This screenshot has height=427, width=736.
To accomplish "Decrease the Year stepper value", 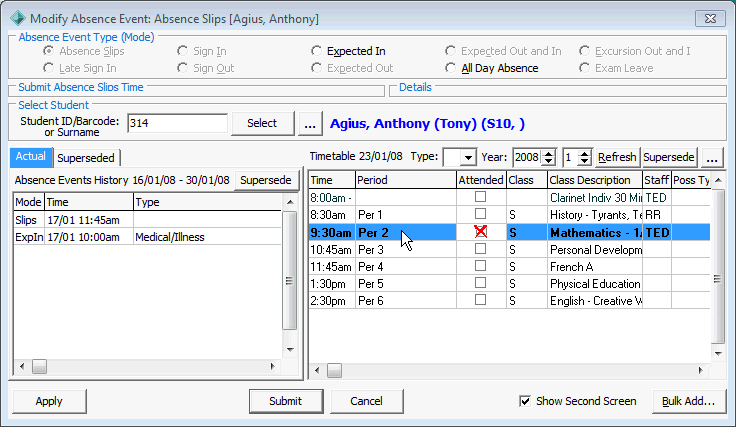I will tap(548, 161).
